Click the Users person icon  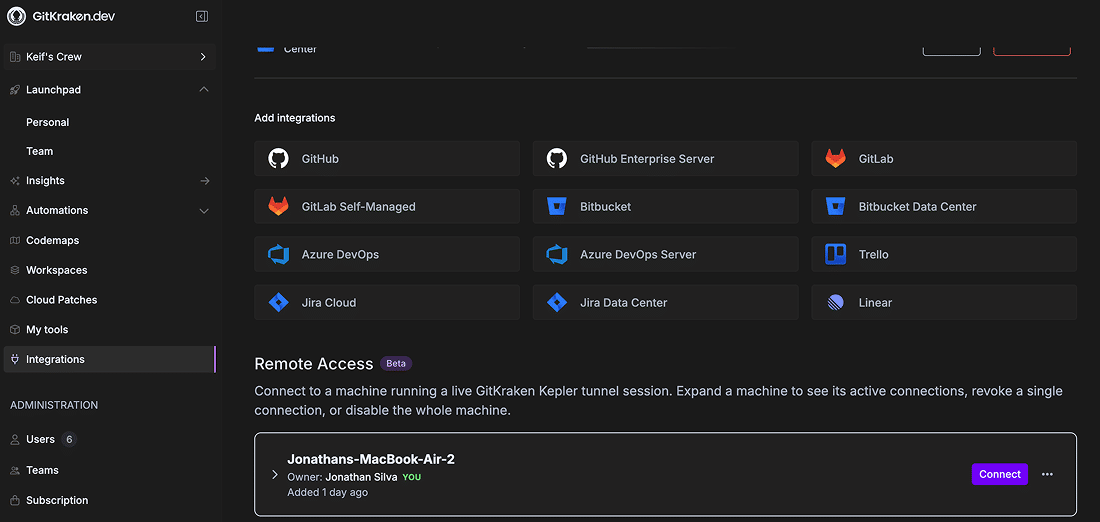tap(15, 440)
